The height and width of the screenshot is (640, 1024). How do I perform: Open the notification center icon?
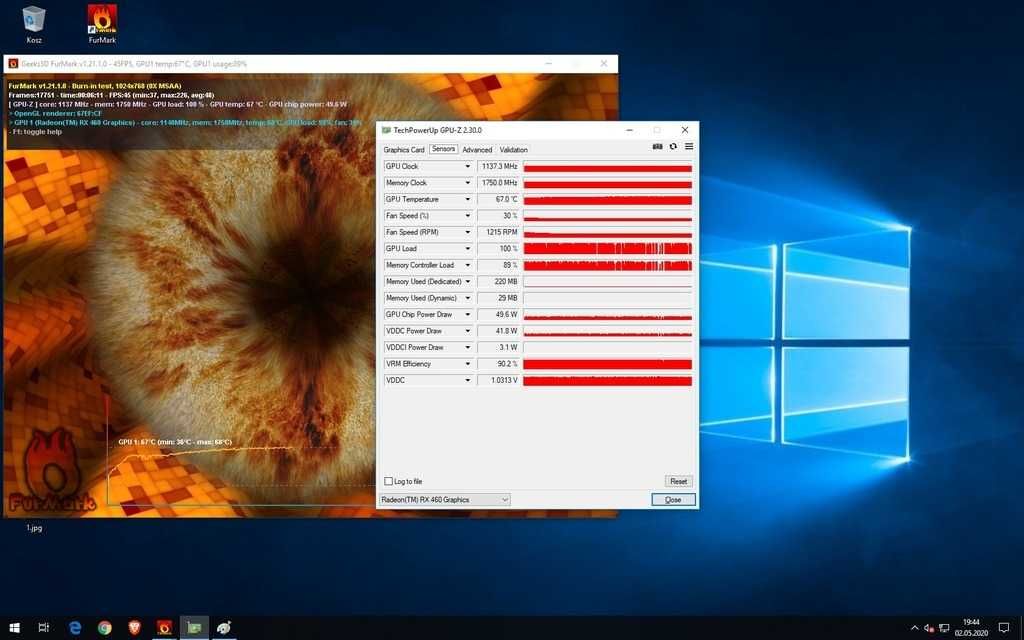coord(1004,628)
